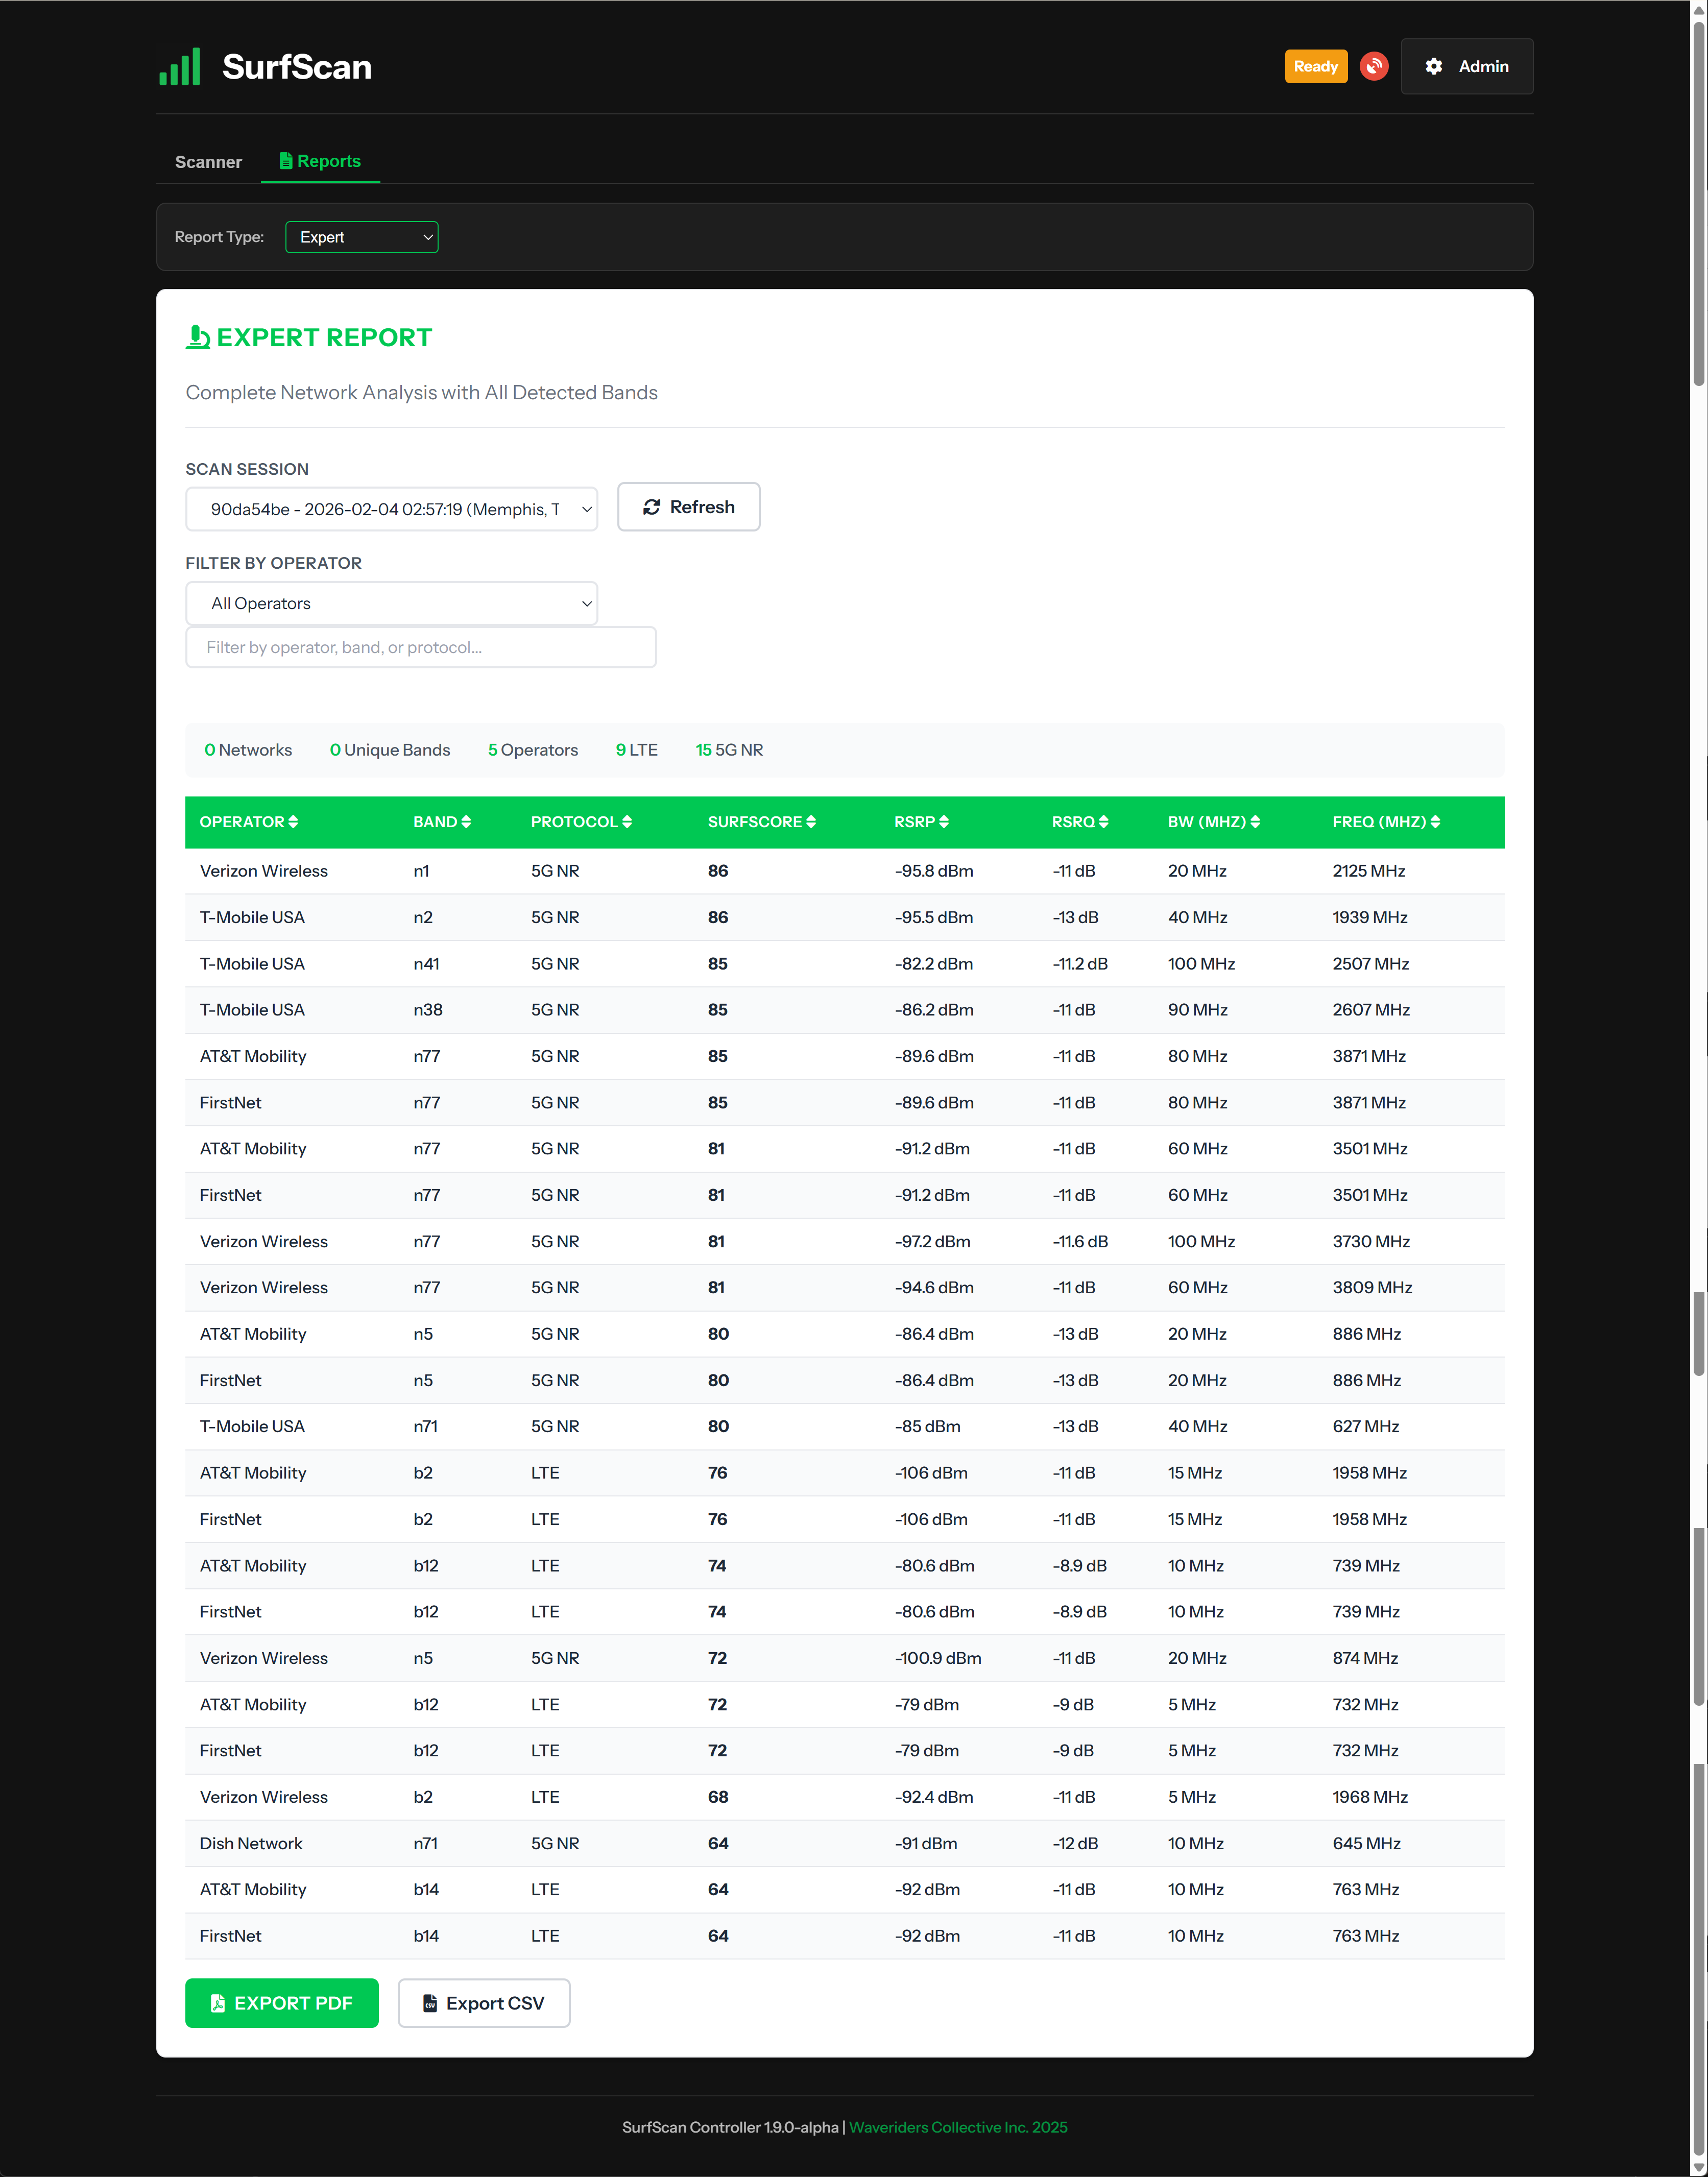Click the EXPORT PDF button
This screenshot has height=2177, width=1708.
pos(282,2003)
